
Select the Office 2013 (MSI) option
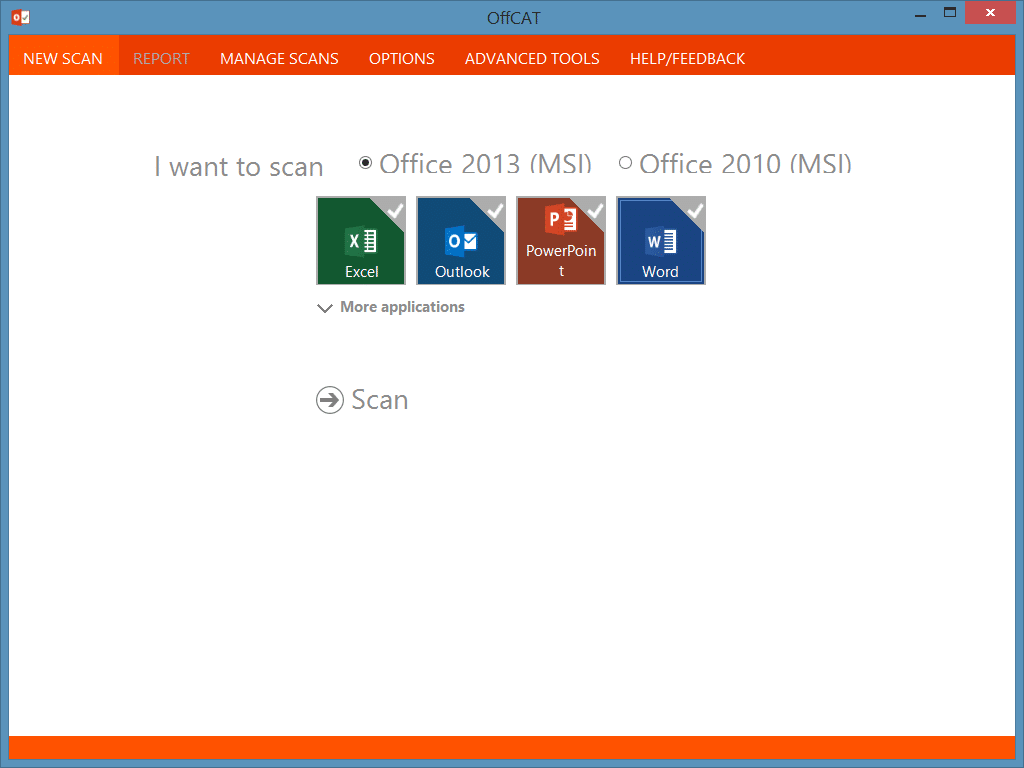pos(366,161)
